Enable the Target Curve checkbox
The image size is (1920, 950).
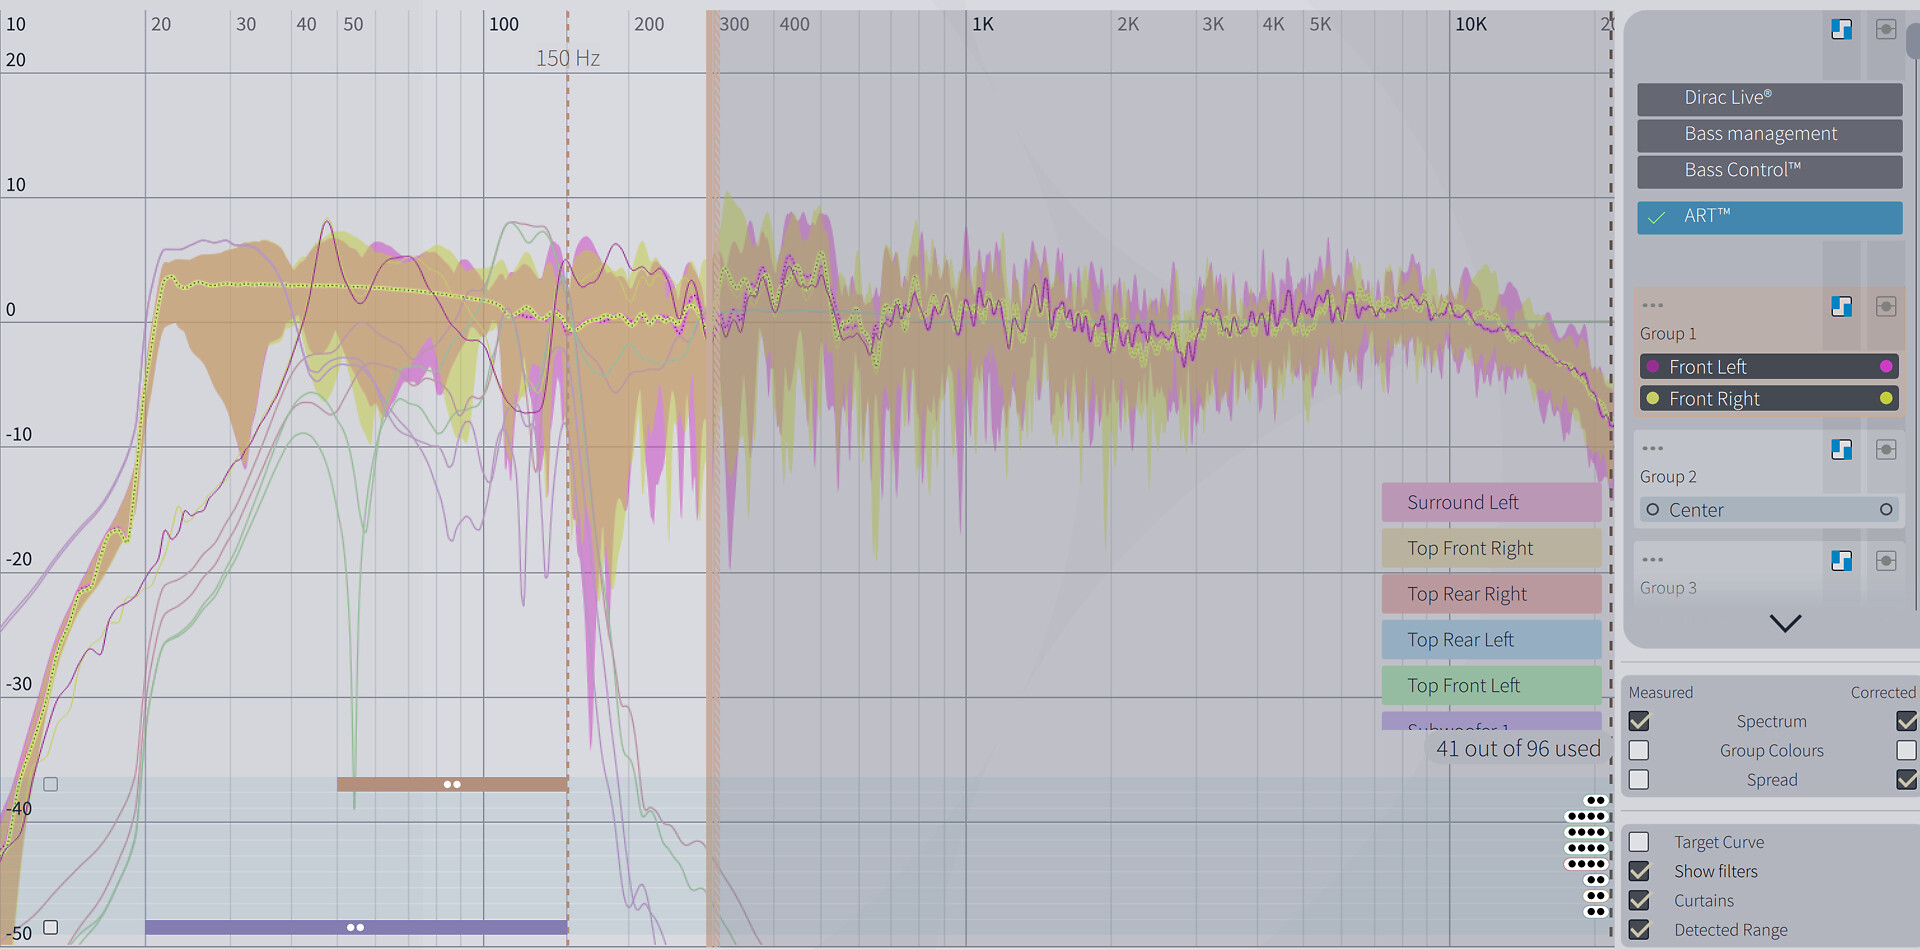[x=1639, y=842]
